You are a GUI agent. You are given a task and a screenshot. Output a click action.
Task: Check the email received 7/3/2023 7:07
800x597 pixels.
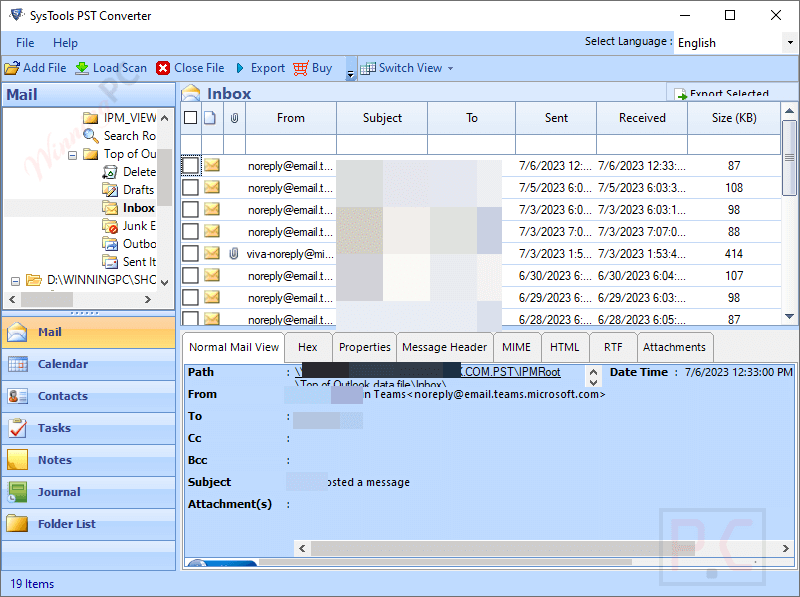tap(190, 231)
